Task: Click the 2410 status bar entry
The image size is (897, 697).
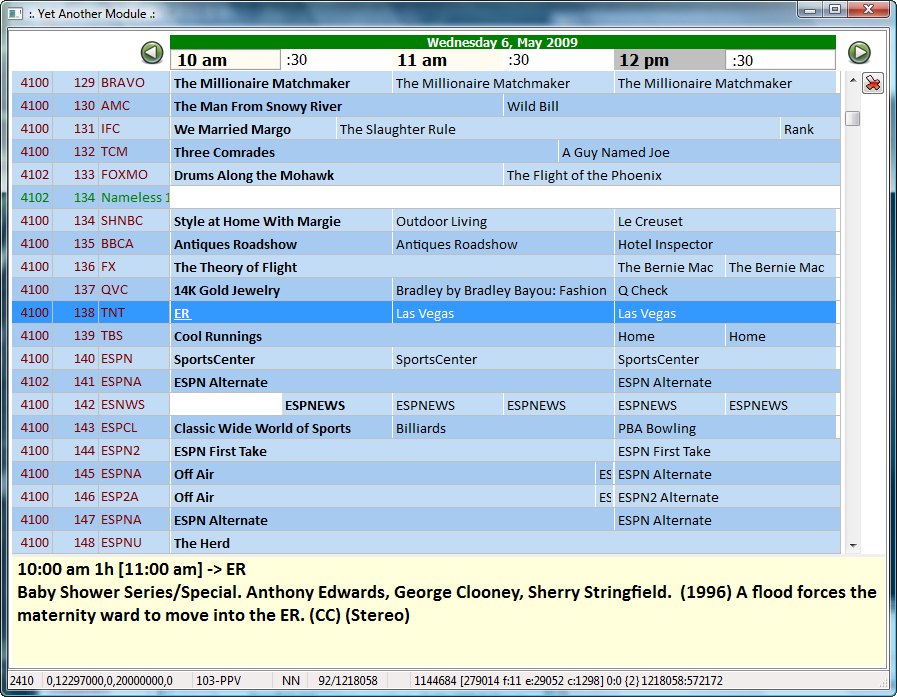Action: tap(22, 680)
